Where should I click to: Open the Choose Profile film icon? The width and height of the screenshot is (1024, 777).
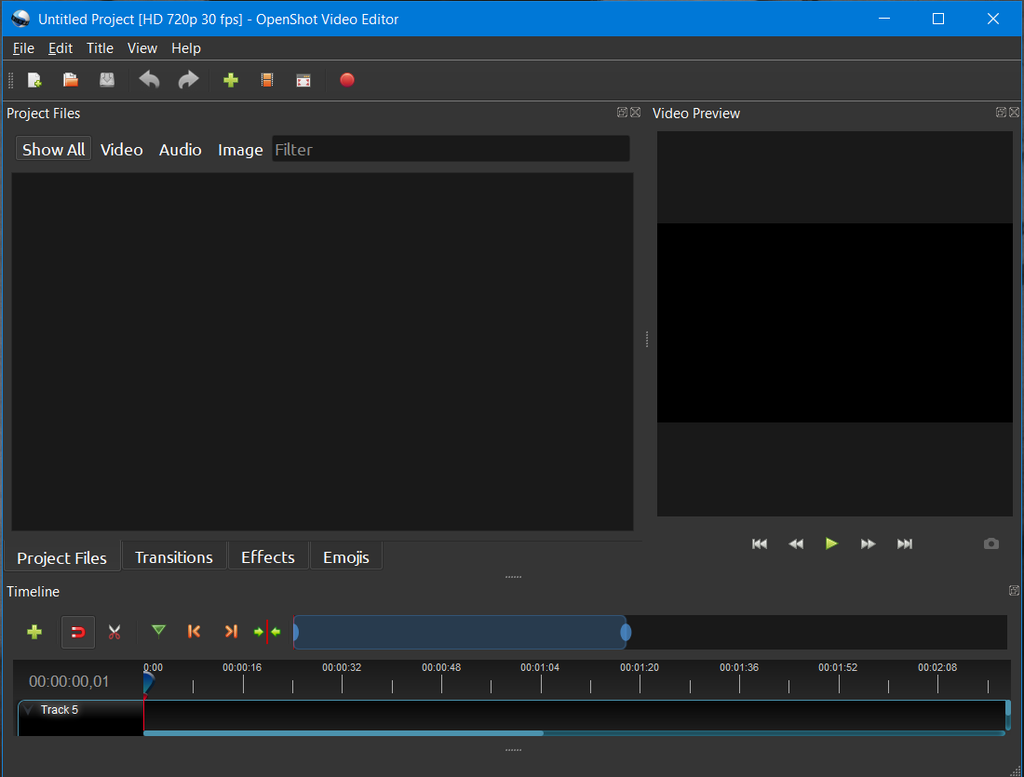pyautogui.click(x=266, y=80)
